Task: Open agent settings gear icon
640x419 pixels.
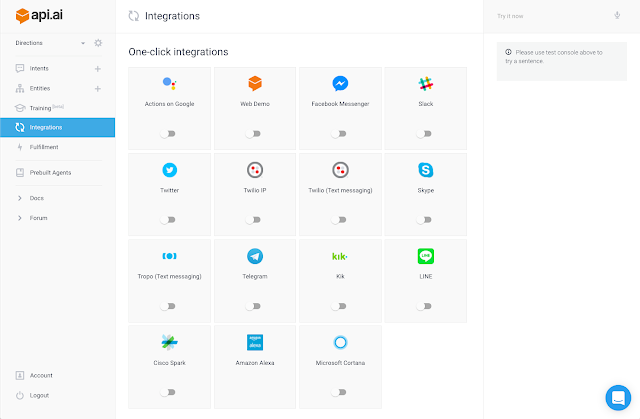Action: [98, 43]
